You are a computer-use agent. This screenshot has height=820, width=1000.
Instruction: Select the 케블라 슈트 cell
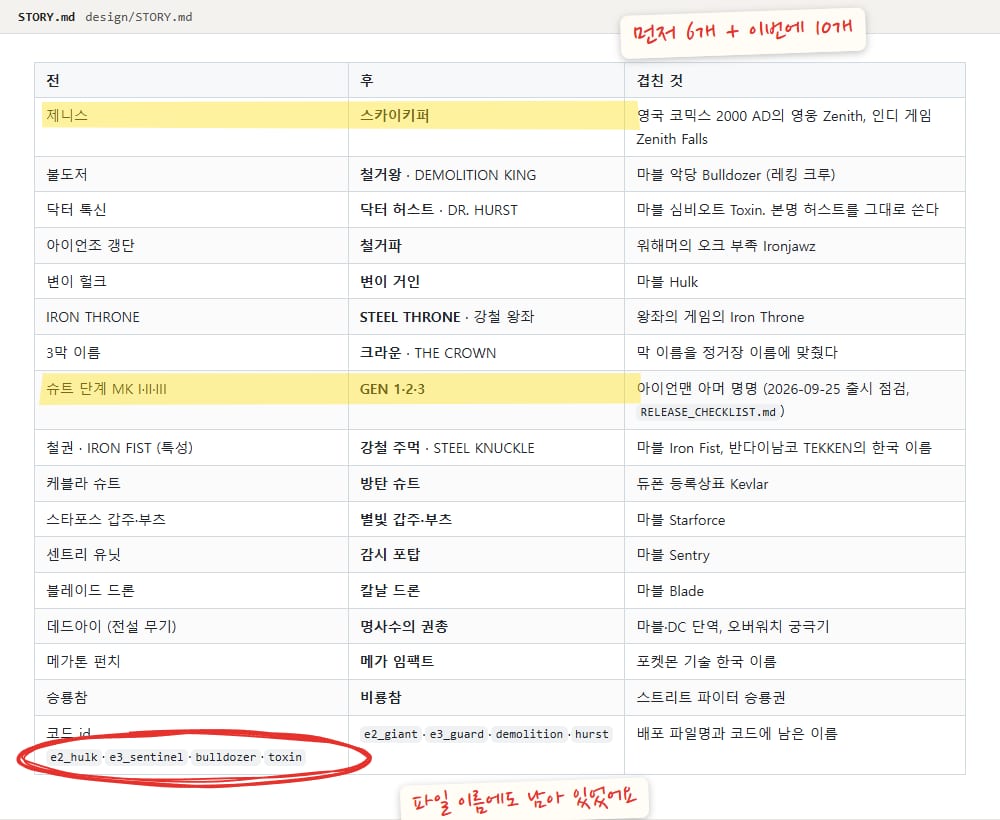coord(191,483)
